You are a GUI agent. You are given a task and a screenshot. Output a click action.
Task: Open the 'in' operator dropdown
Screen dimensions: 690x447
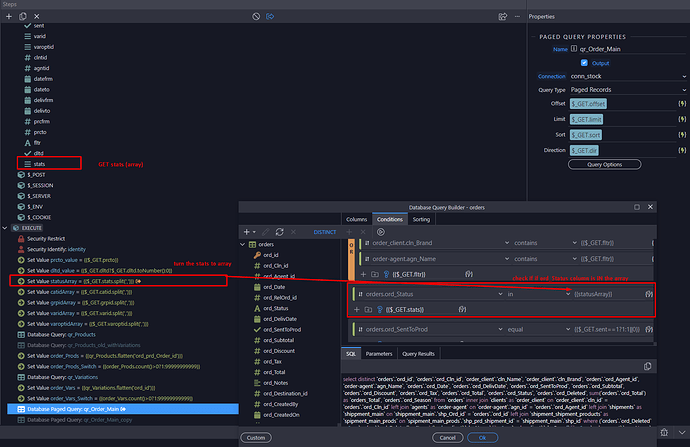tap(539, 294)
